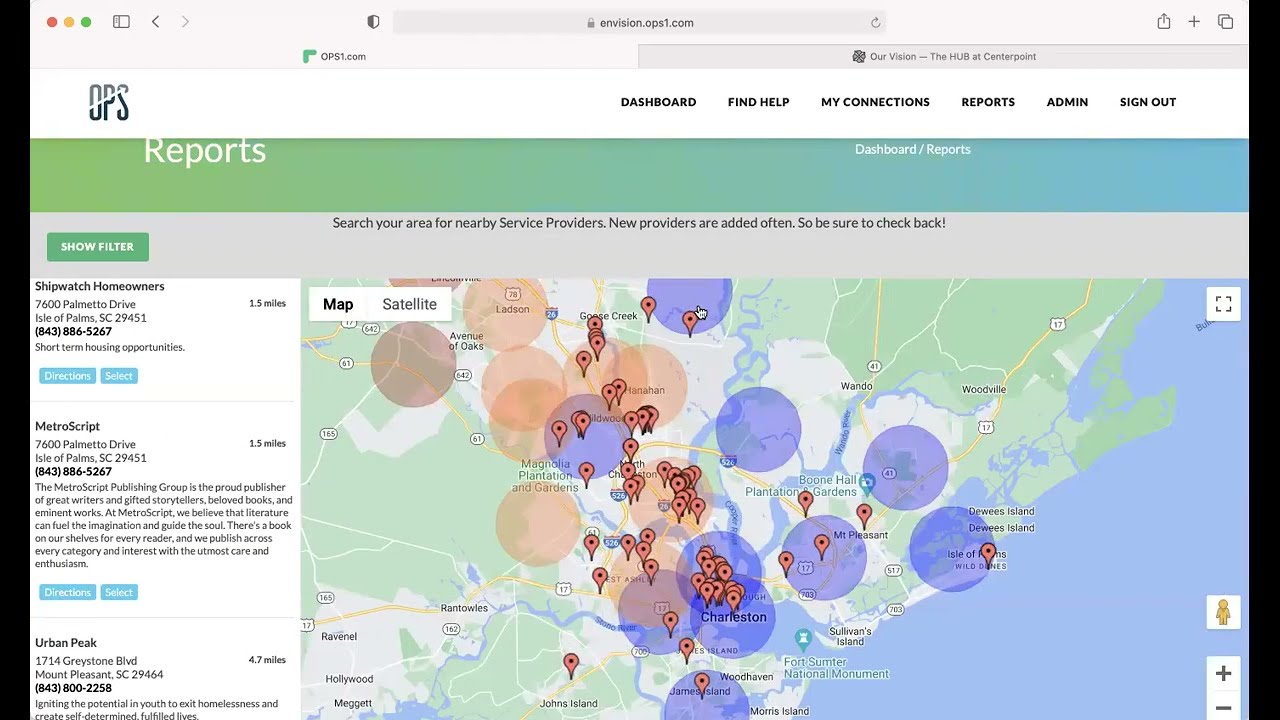Click the map pin just above Mt Pleasant label

click(864, 516)
